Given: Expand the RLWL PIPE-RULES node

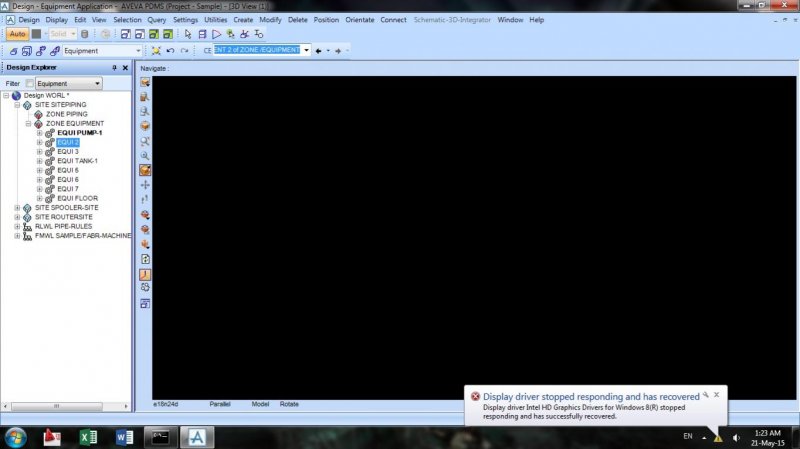Looking at the screenshot, I should click(x=17, y=226).
